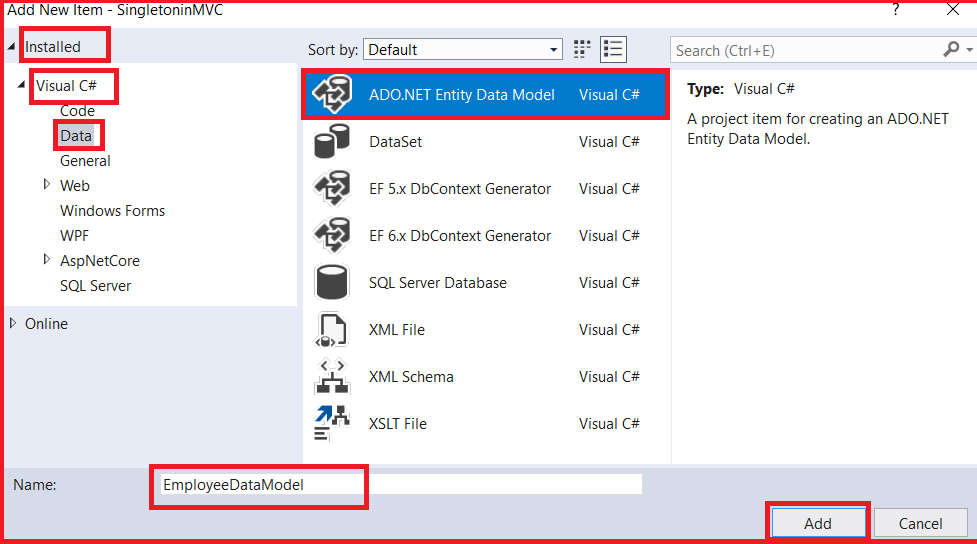
Task: Click the DataSet template icon
Action: tap(331, 141)
